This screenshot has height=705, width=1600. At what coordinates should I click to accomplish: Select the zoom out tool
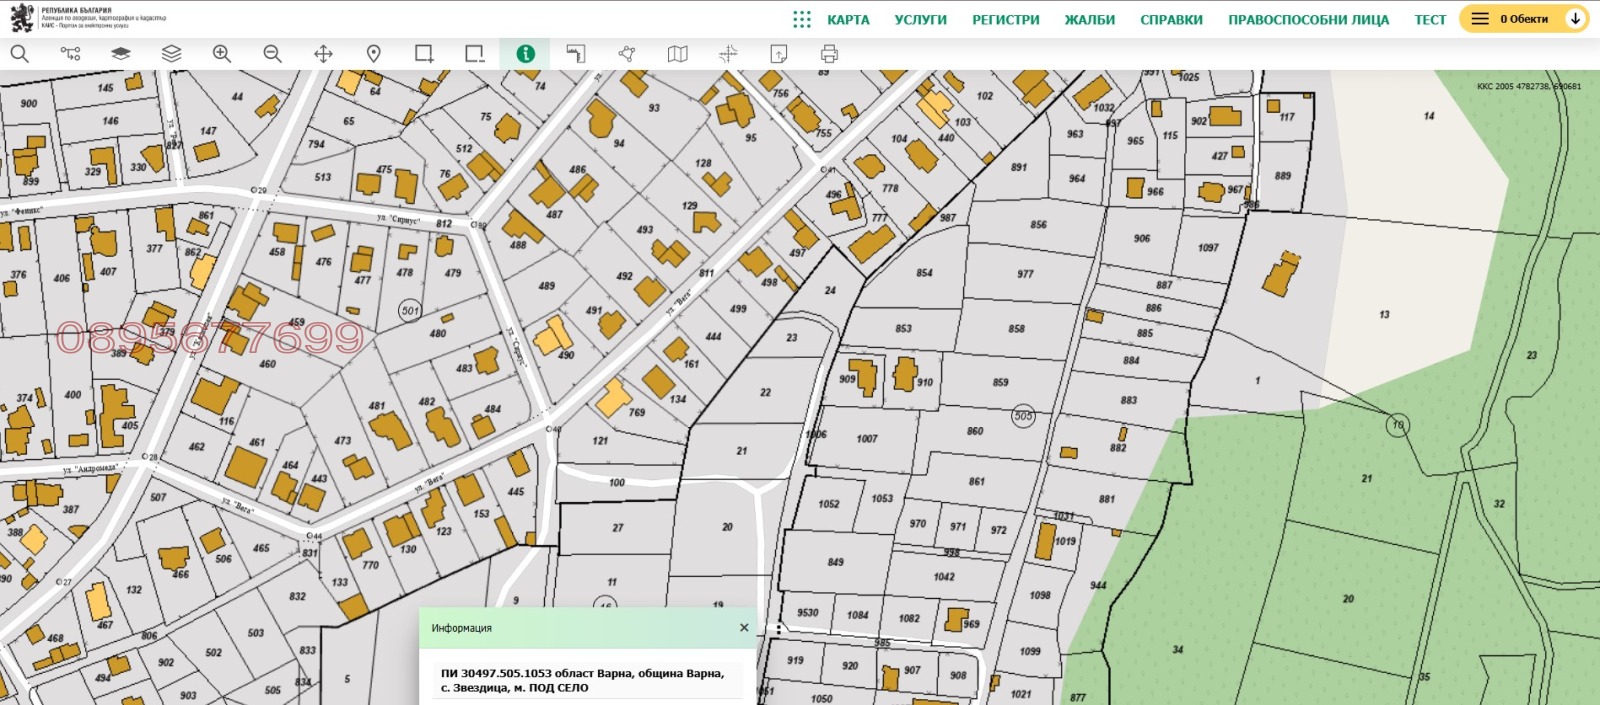point(272,54)
